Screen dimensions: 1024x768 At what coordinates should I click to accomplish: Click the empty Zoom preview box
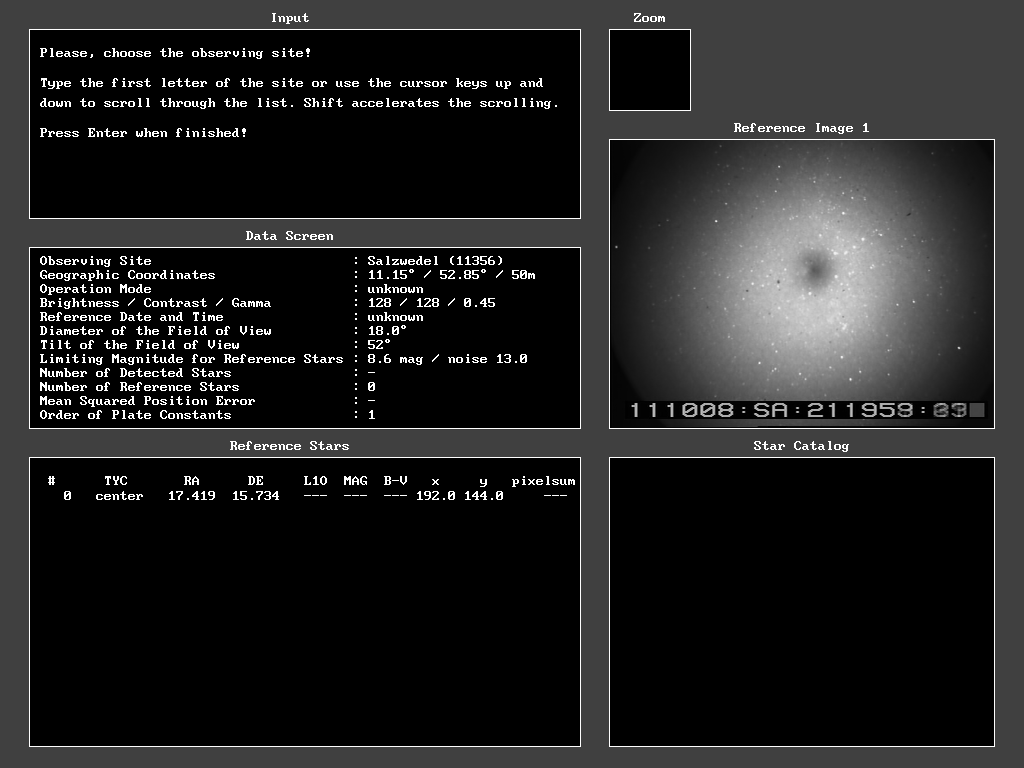point(650,70)
